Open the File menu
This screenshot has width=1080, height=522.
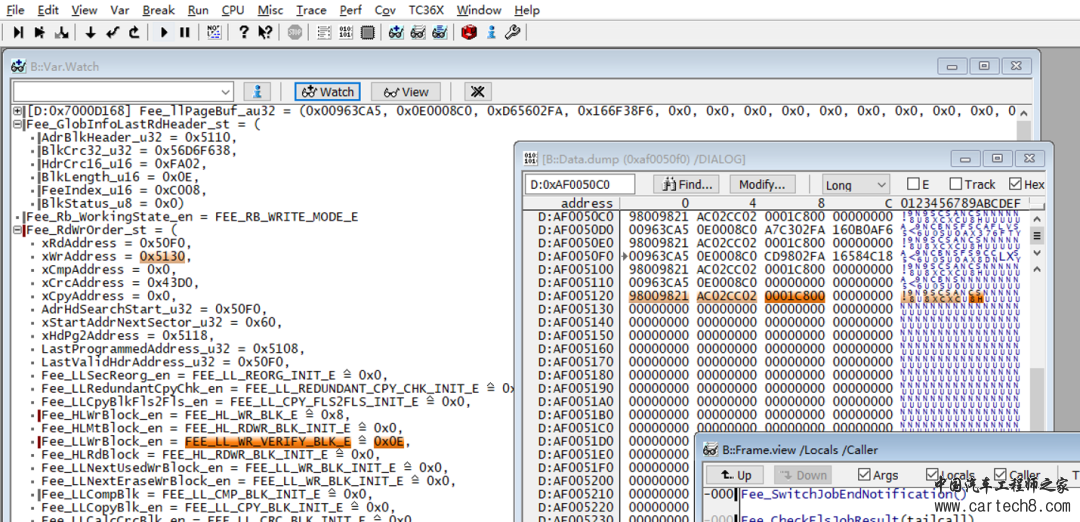(x=15, y=10)
